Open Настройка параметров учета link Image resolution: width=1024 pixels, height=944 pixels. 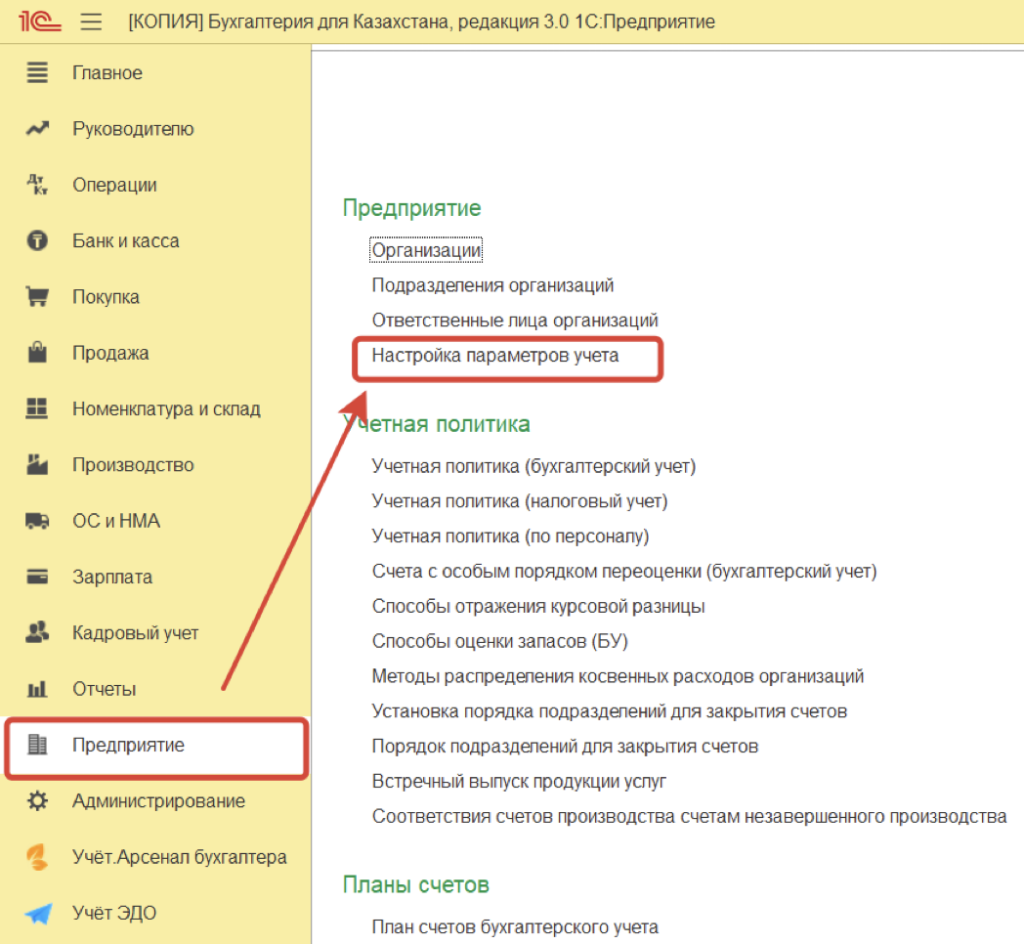click(x=495, y=355)
